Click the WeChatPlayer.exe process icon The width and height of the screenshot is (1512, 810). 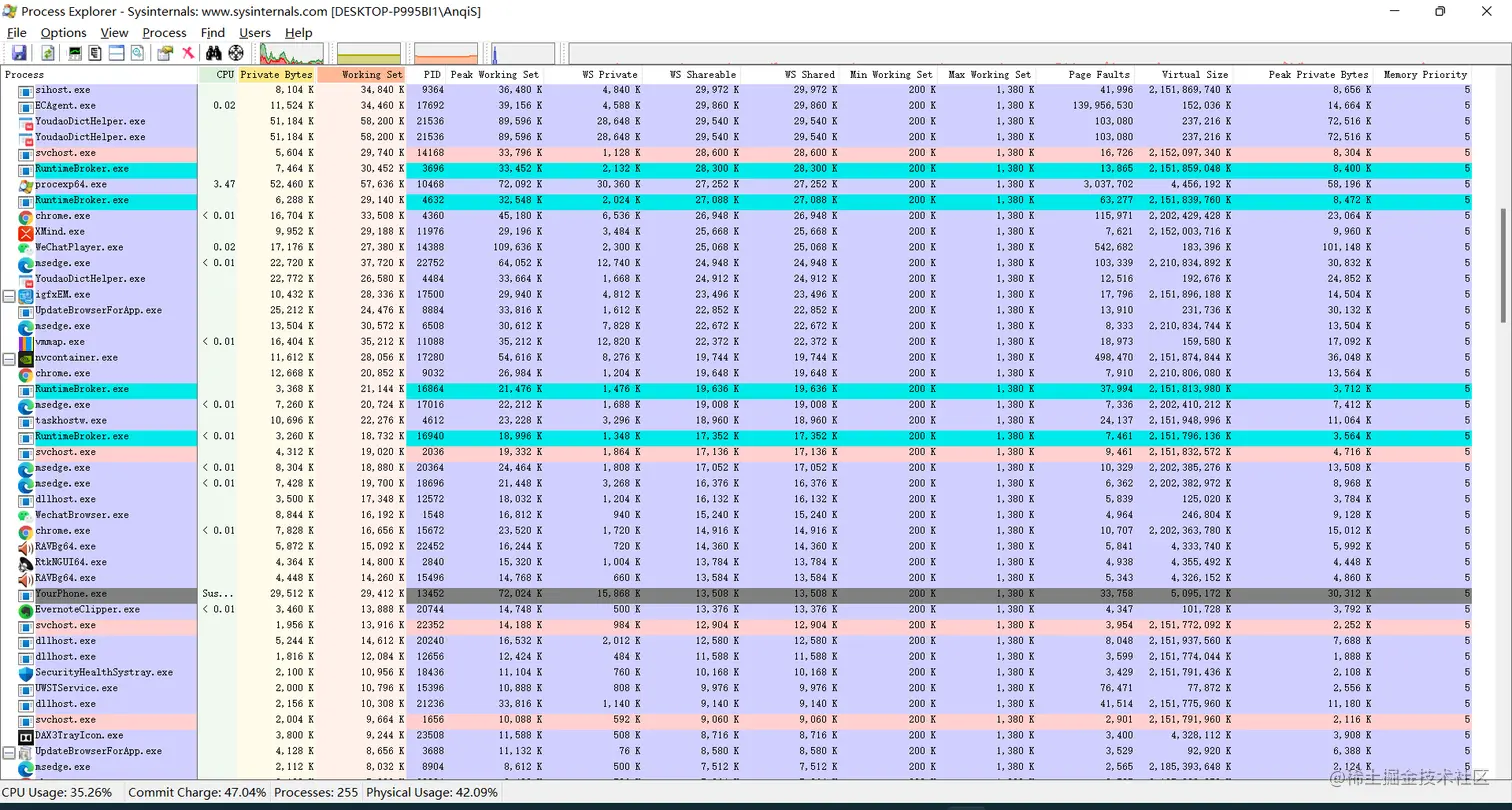pos(26,247)
